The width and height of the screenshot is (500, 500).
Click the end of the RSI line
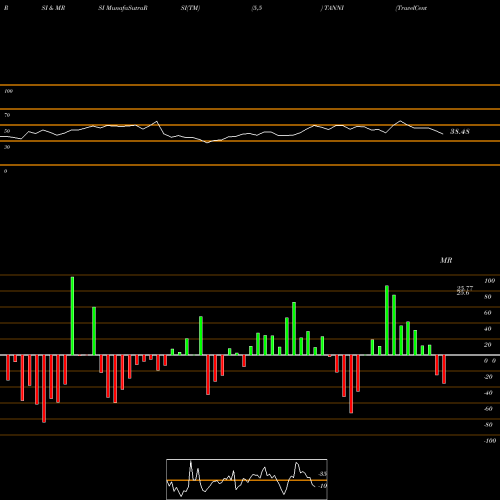point(443,134)
